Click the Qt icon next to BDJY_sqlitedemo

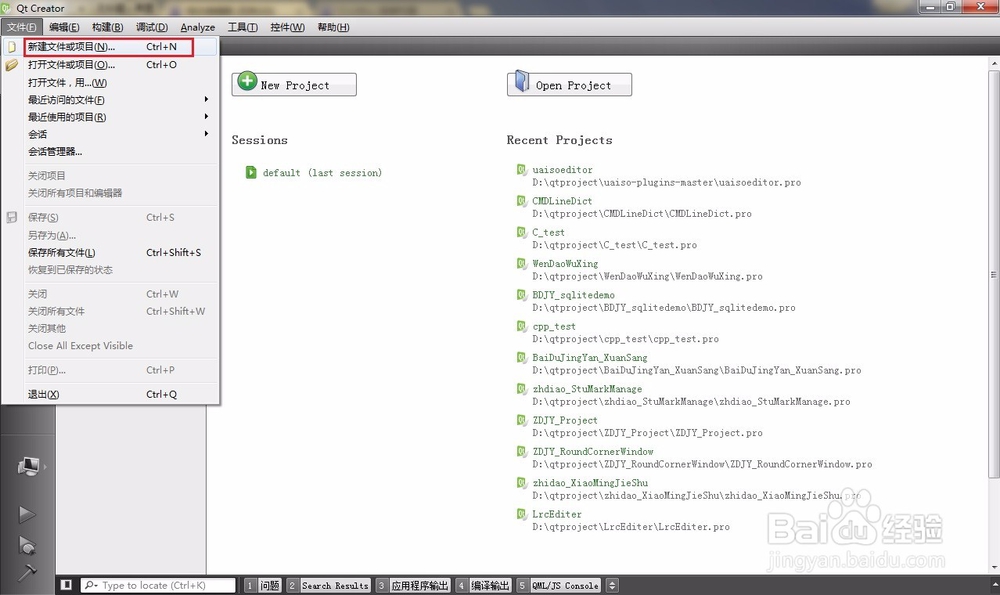pyautogui.click(x=522, y=294)
